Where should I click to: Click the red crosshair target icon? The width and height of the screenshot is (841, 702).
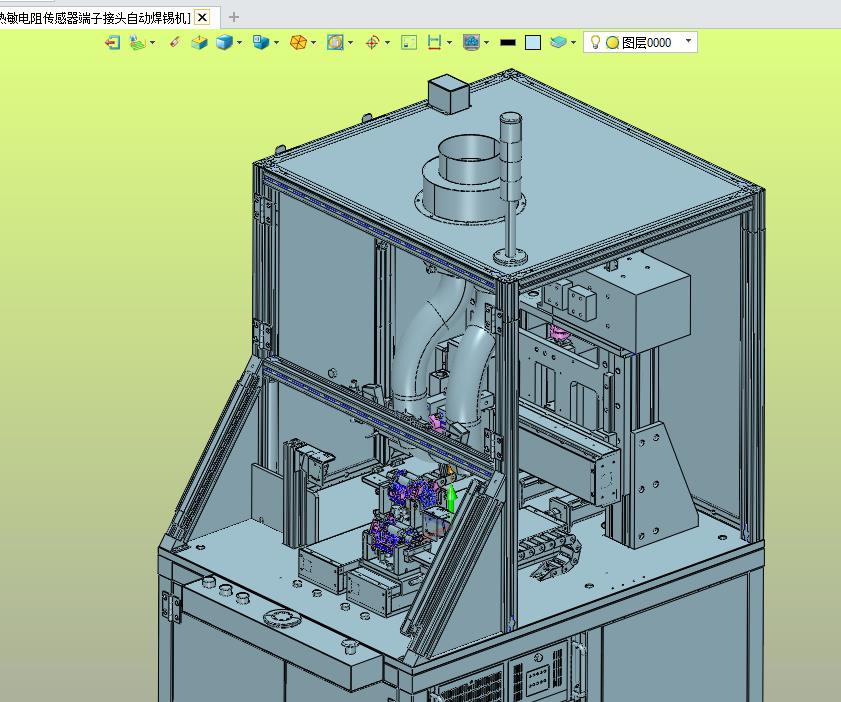coord(372,42)
